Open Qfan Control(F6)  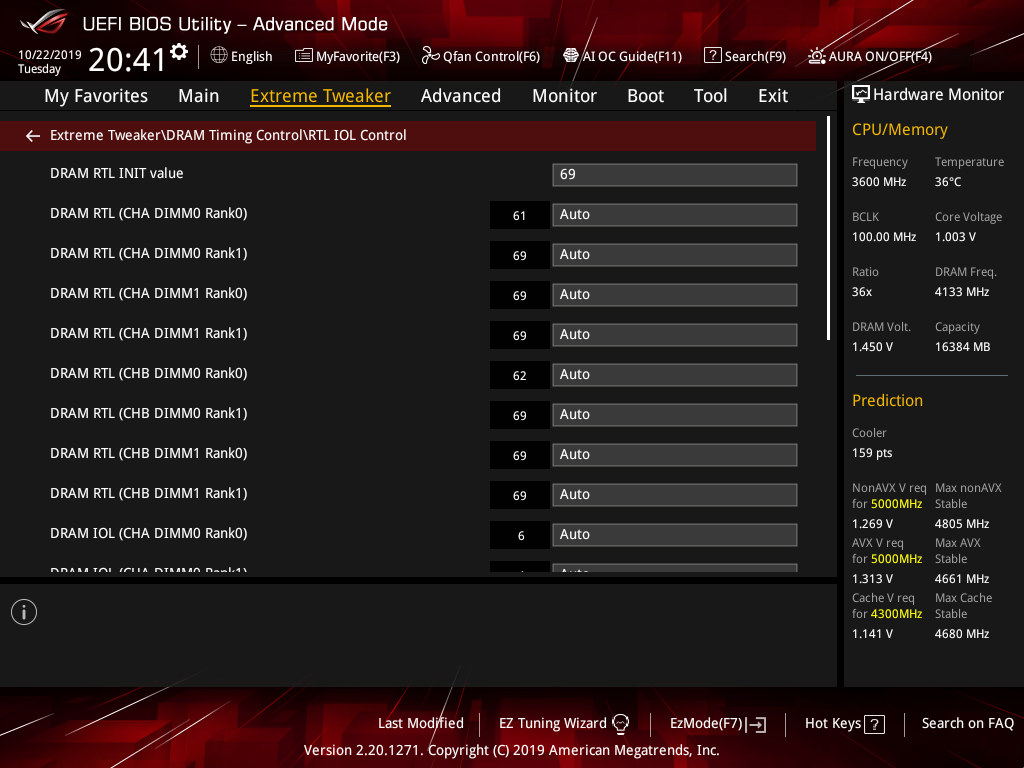(481, 56)
